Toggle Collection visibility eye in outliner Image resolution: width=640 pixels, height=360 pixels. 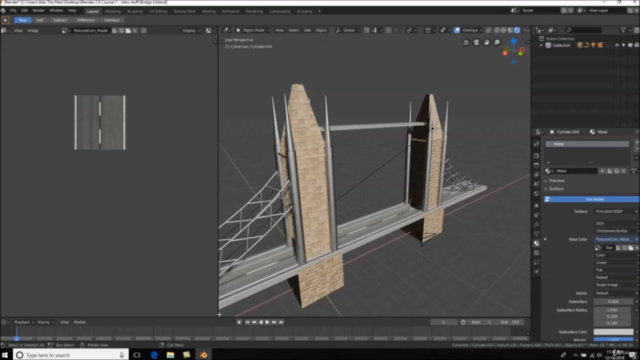tap(617, 45)
